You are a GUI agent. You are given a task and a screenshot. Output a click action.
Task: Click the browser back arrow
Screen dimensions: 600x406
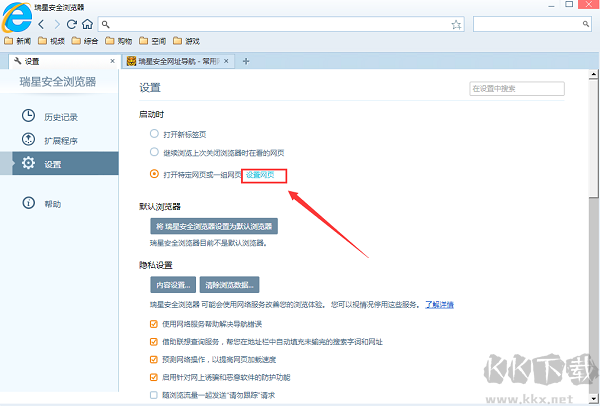point(42,24)
